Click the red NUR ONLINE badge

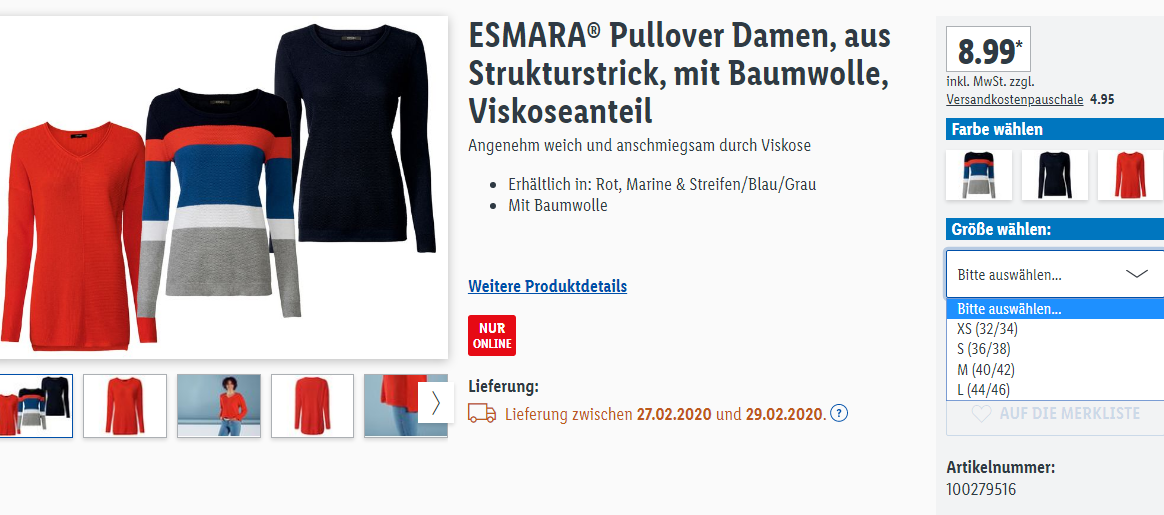point(492,335)
